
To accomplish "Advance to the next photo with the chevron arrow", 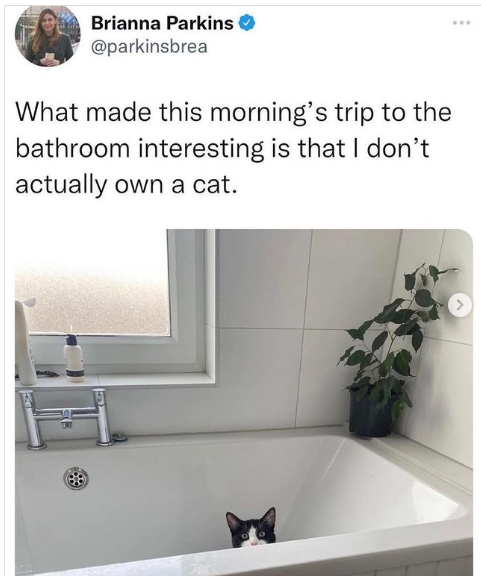I will tap(460, 305).
